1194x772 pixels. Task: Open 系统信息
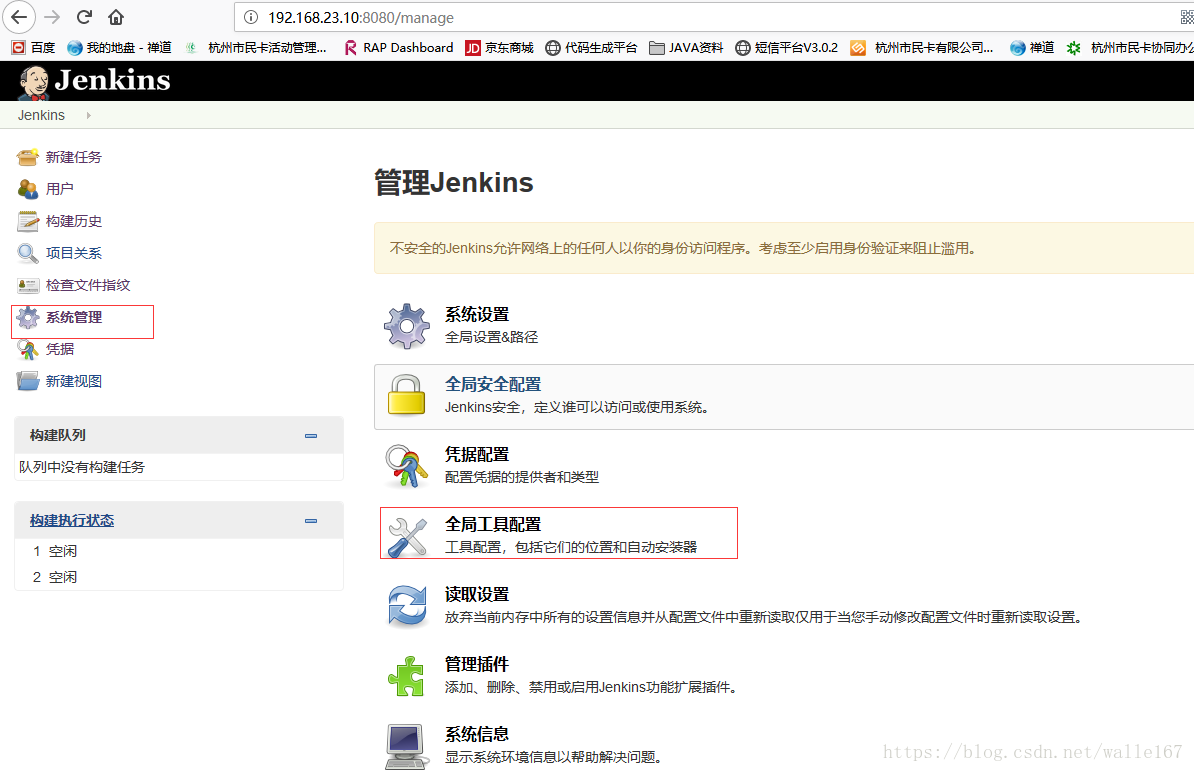(x=477, y=735)
